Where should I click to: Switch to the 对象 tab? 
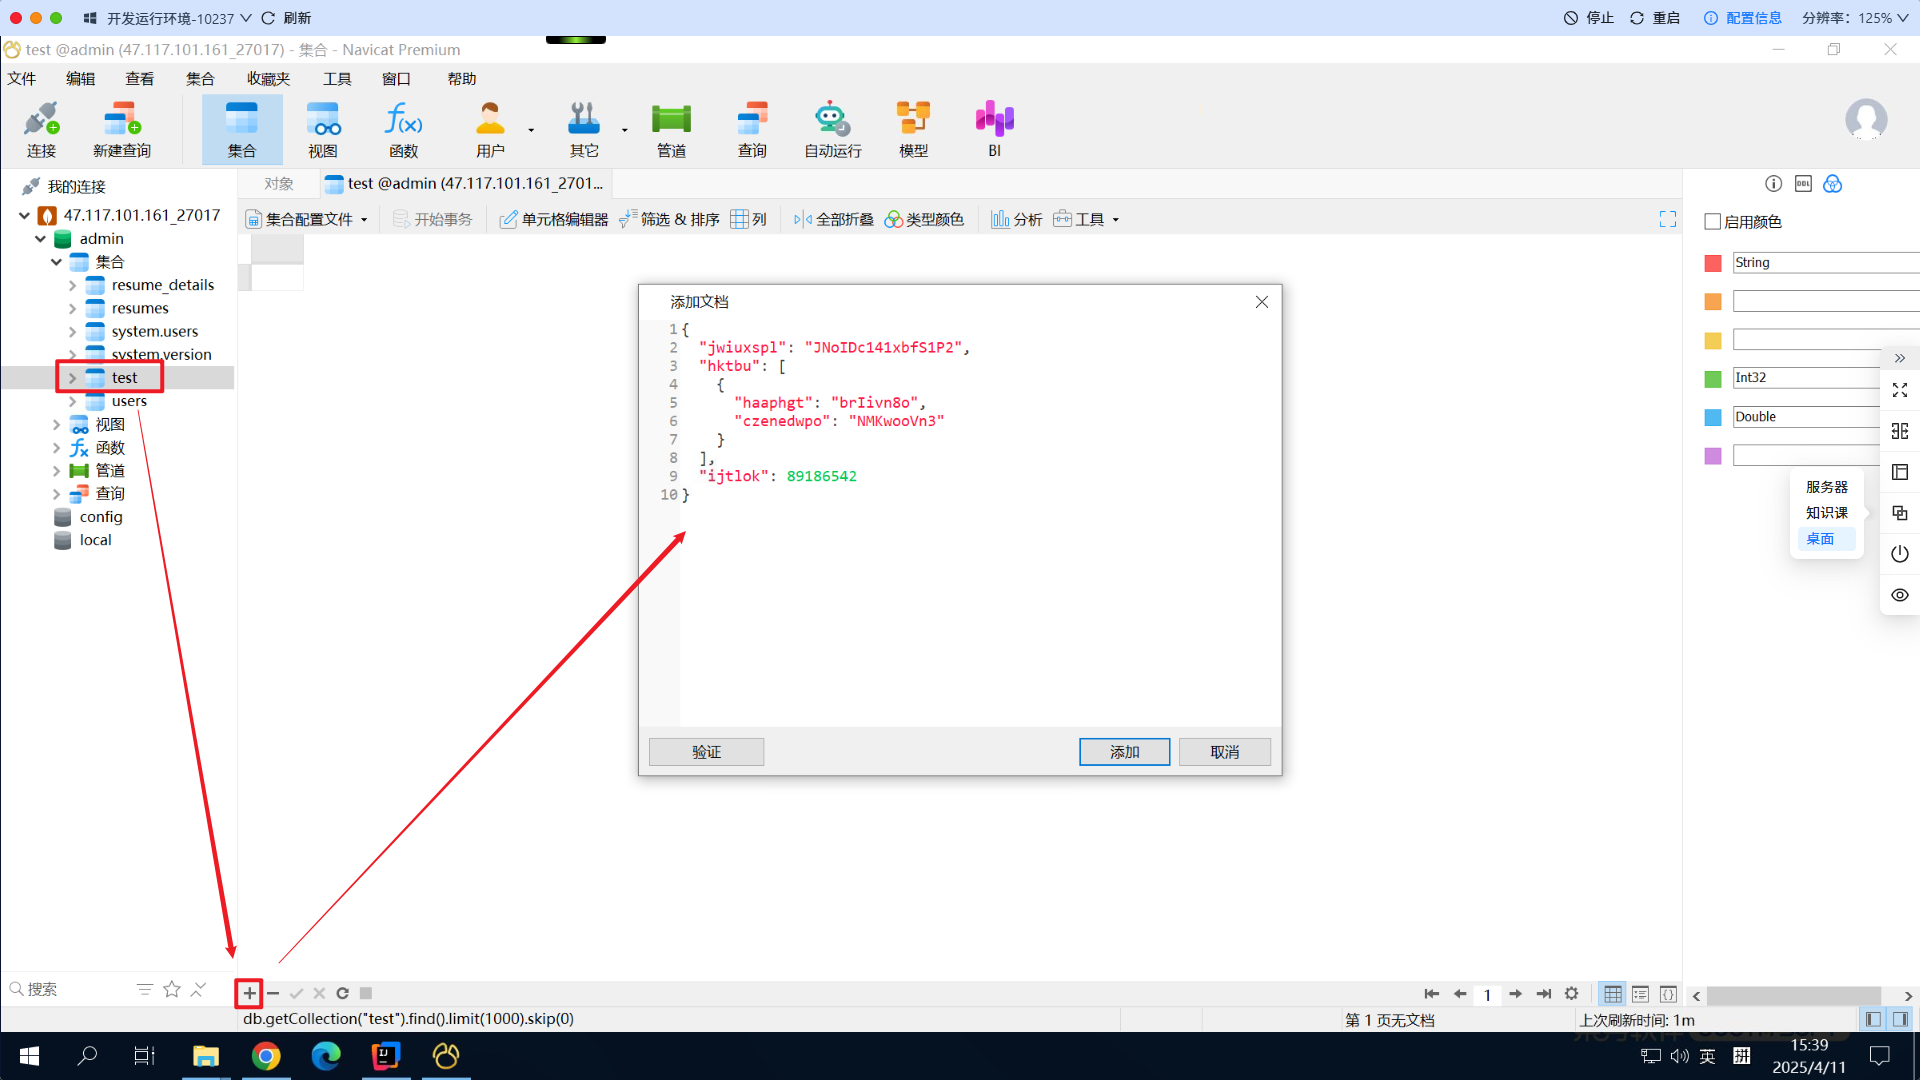click(x=279, y=184)
